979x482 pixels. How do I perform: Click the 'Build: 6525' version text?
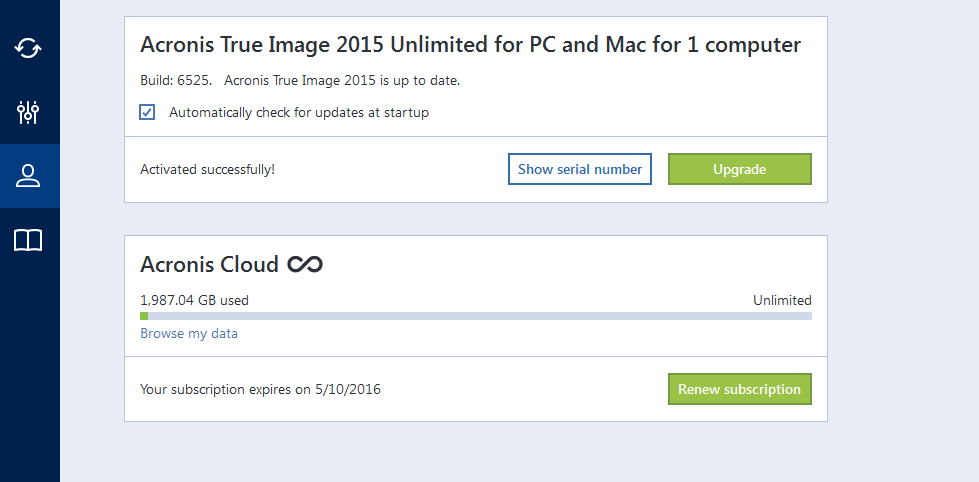coord(176,81)
